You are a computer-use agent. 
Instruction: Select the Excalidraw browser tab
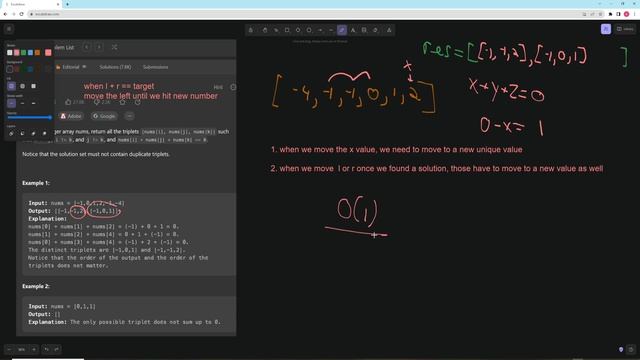31,4
